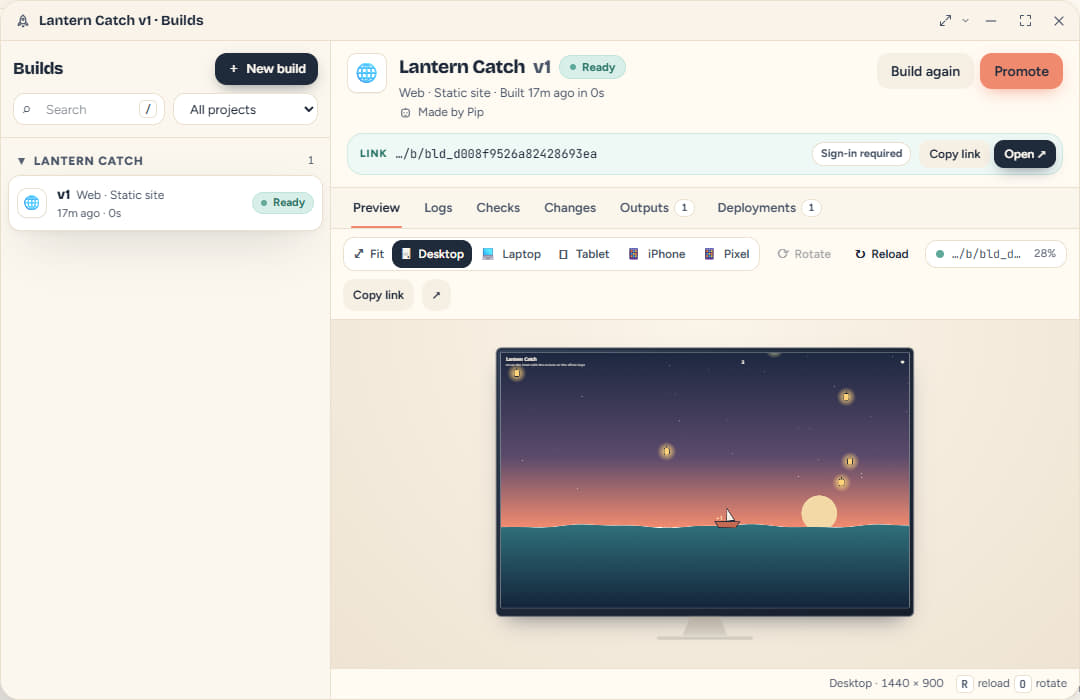Select Tablet device preview
The image size is (1080, 700).
pyautogui.click(x=584, y=254)
